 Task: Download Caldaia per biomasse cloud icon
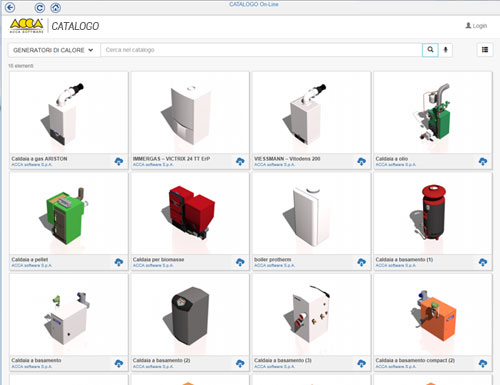point(240,262)
